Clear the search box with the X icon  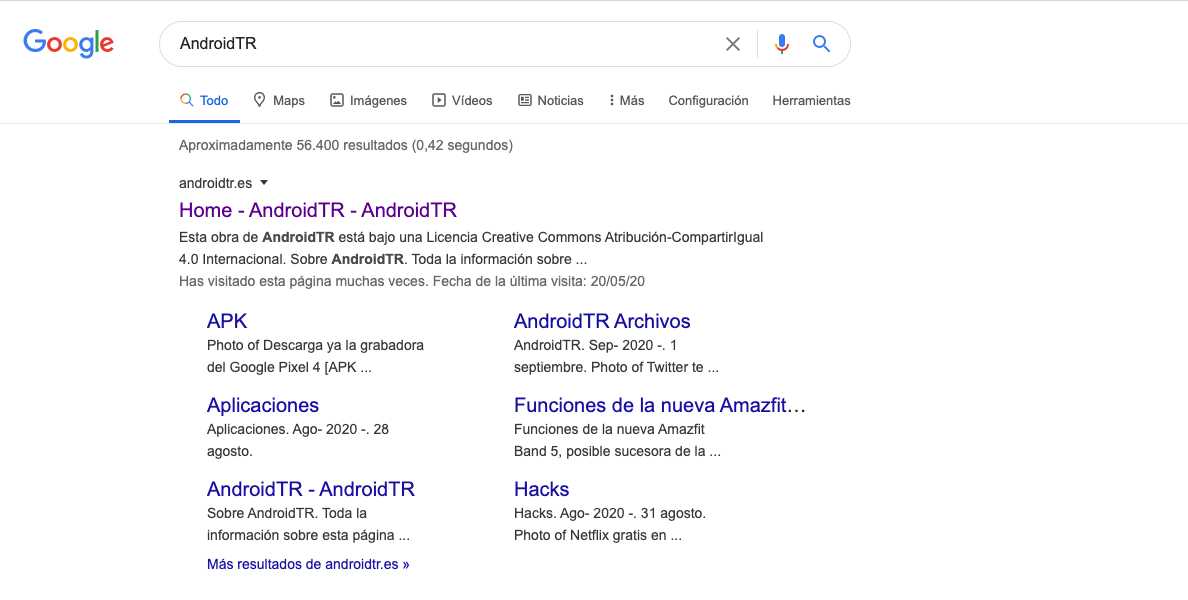(733, 44)
